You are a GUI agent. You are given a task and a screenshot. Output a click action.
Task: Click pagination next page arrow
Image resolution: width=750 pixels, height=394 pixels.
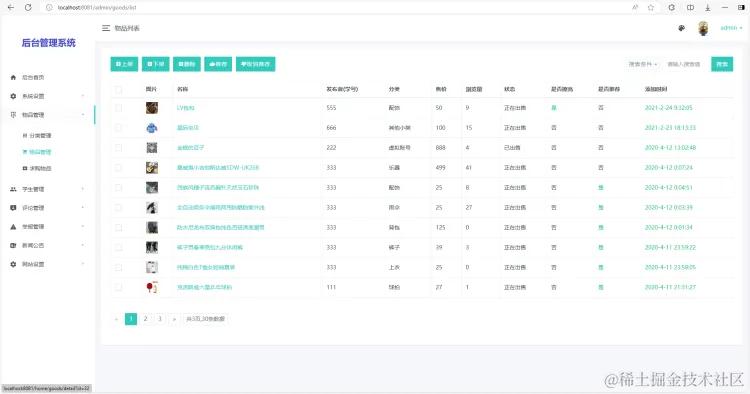(x=174, y=319)
